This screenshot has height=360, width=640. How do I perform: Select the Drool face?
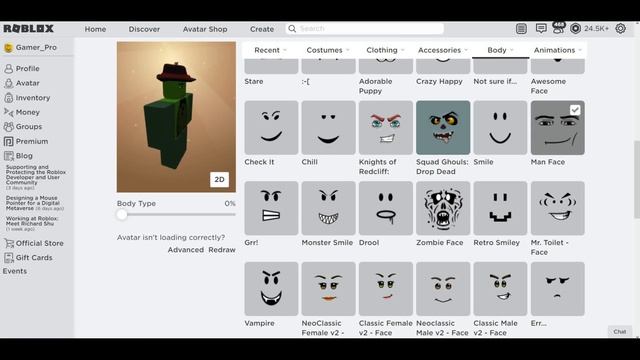[x=386, y=208]
